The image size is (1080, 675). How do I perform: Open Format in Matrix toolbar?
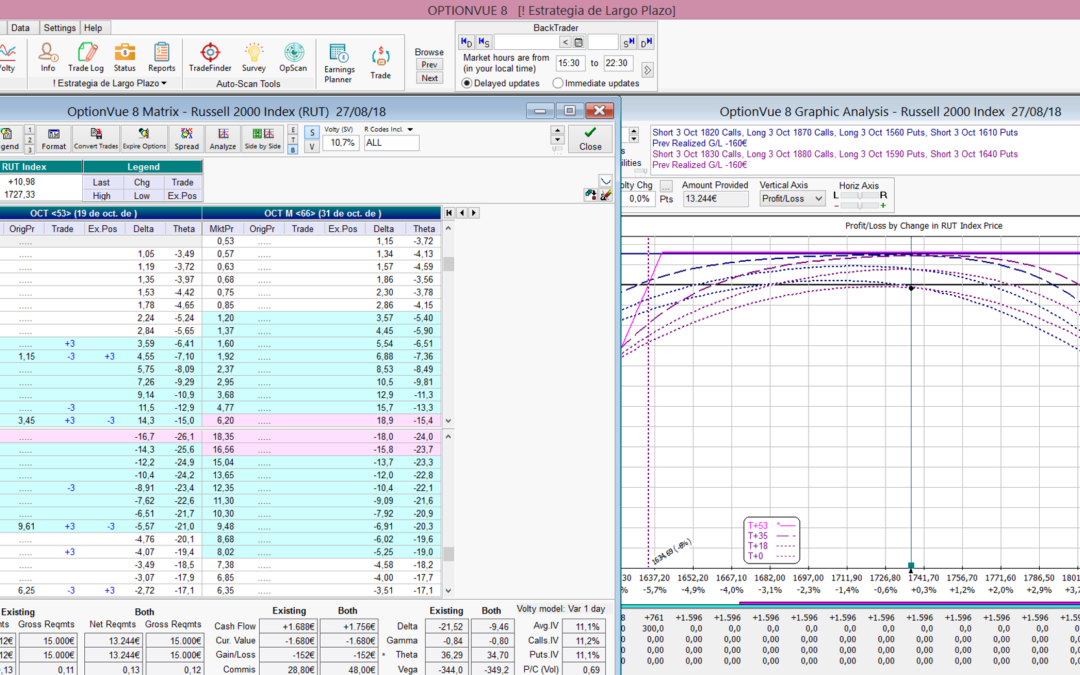pyautogui.click(x=54, y=138)
